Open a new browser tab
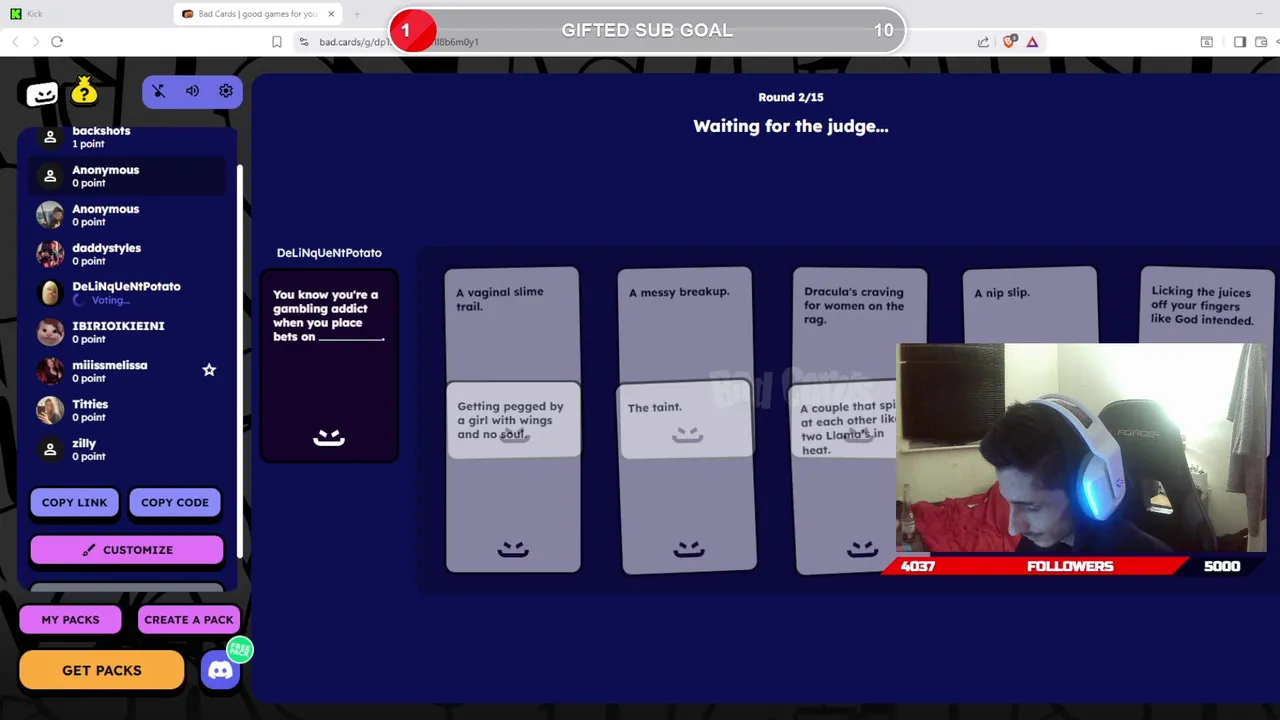 357,14
